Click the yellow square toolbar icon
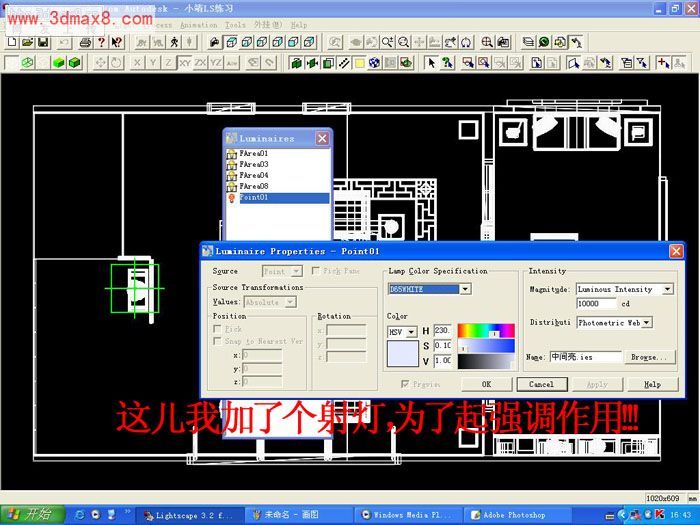Viewport: 700px width, 525px height. pyautogui.click(x=359, y=63)
